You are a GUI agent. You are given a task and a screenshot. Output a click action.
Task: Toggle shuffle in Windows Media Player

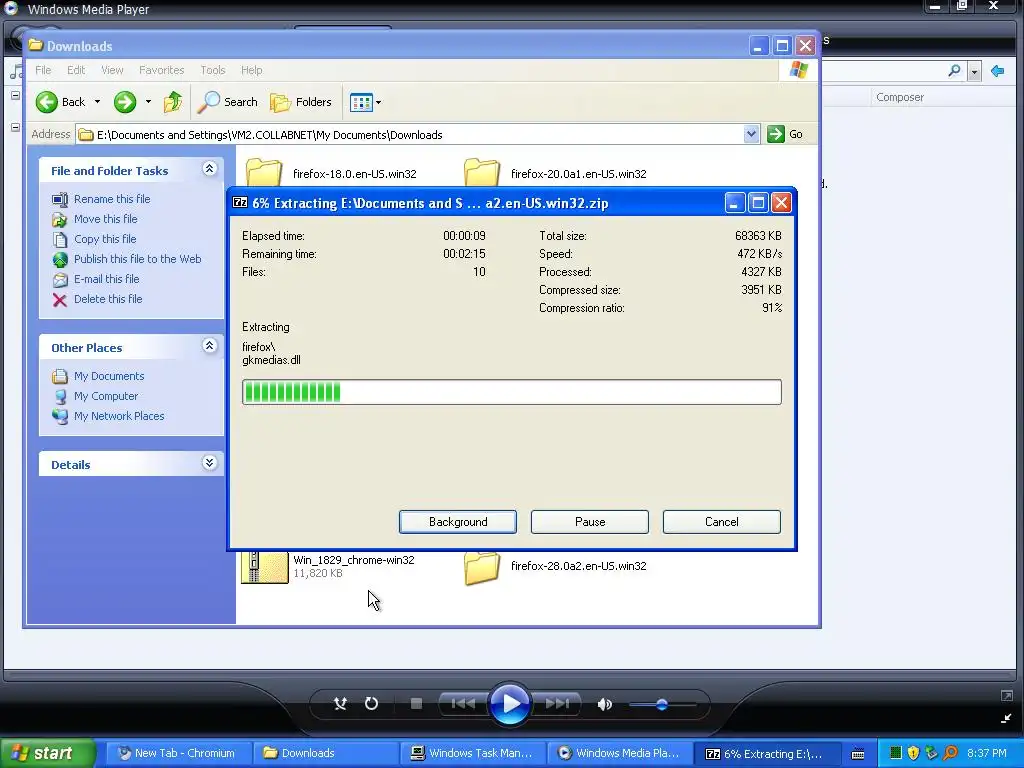(x=340, y=703)
